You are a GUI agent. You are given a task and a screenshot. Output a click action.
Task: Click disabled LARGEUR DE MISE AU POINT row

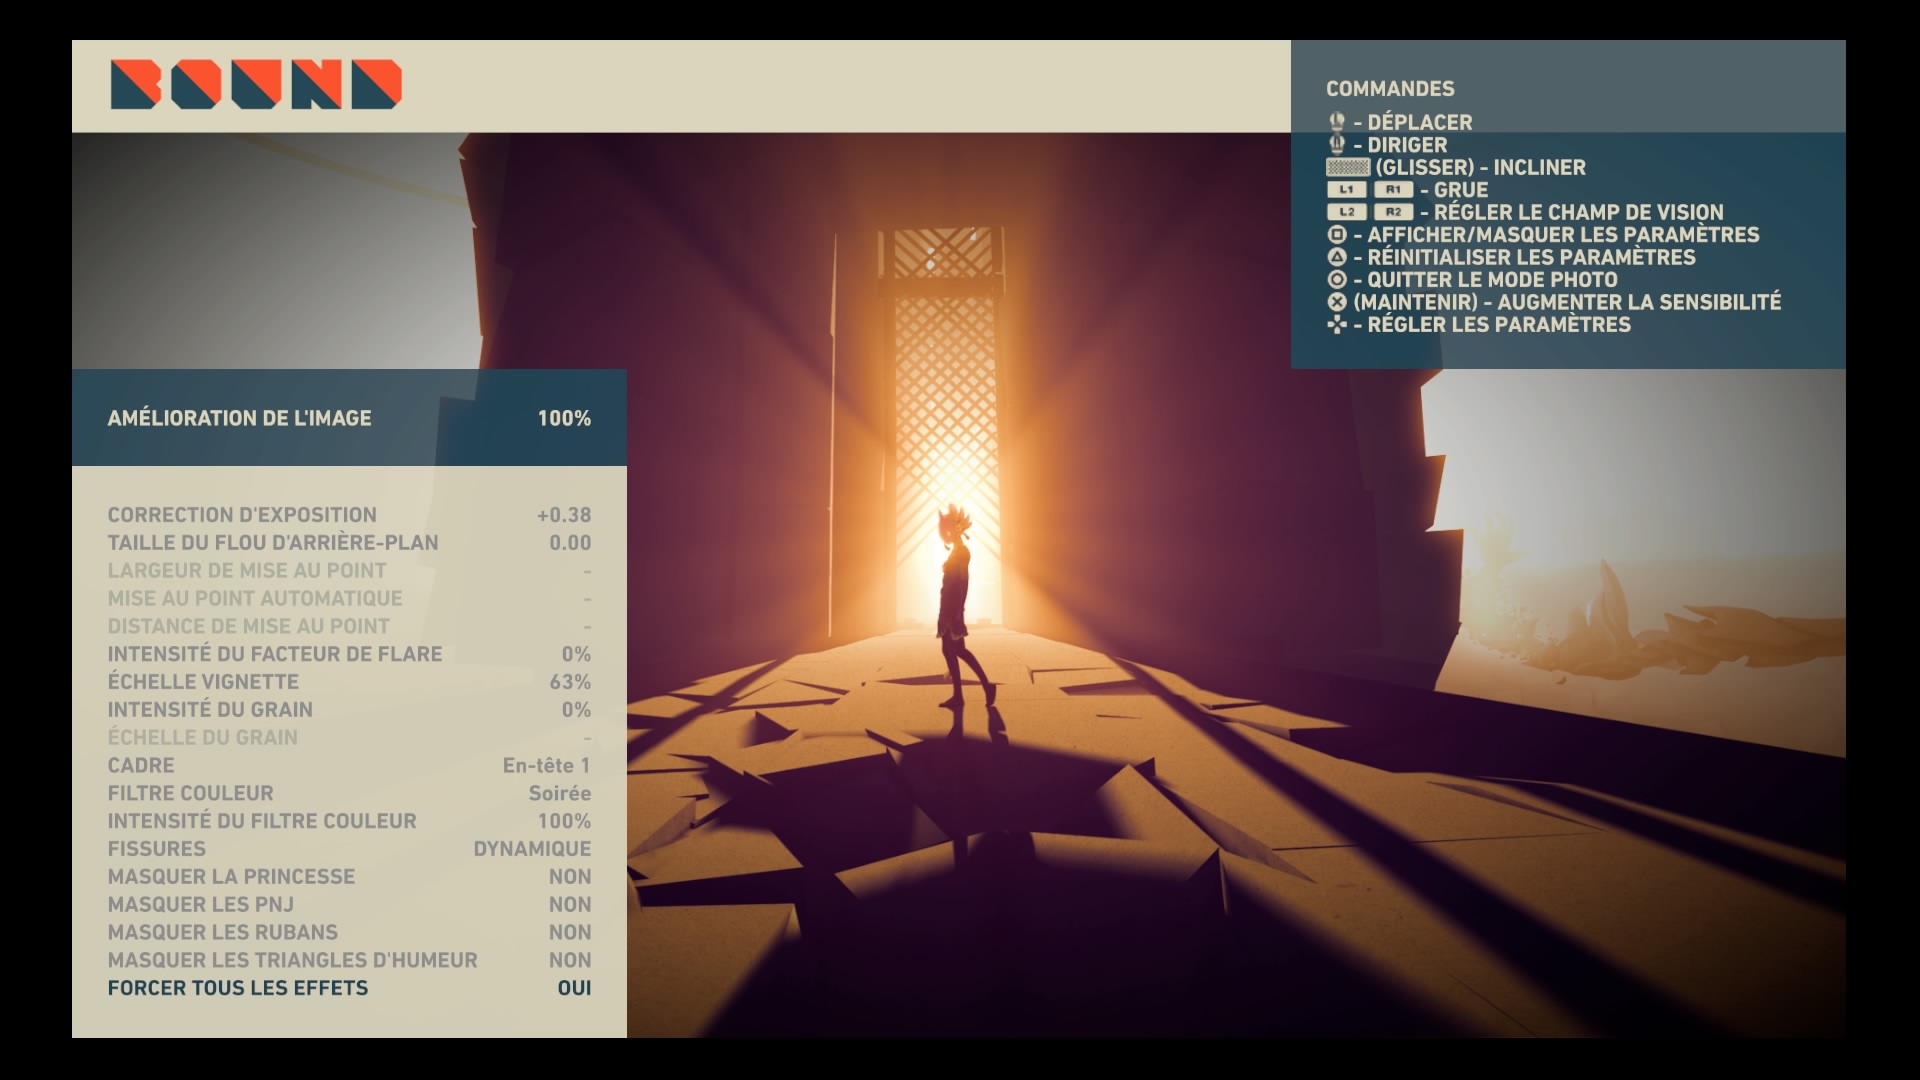click(349, 571)
